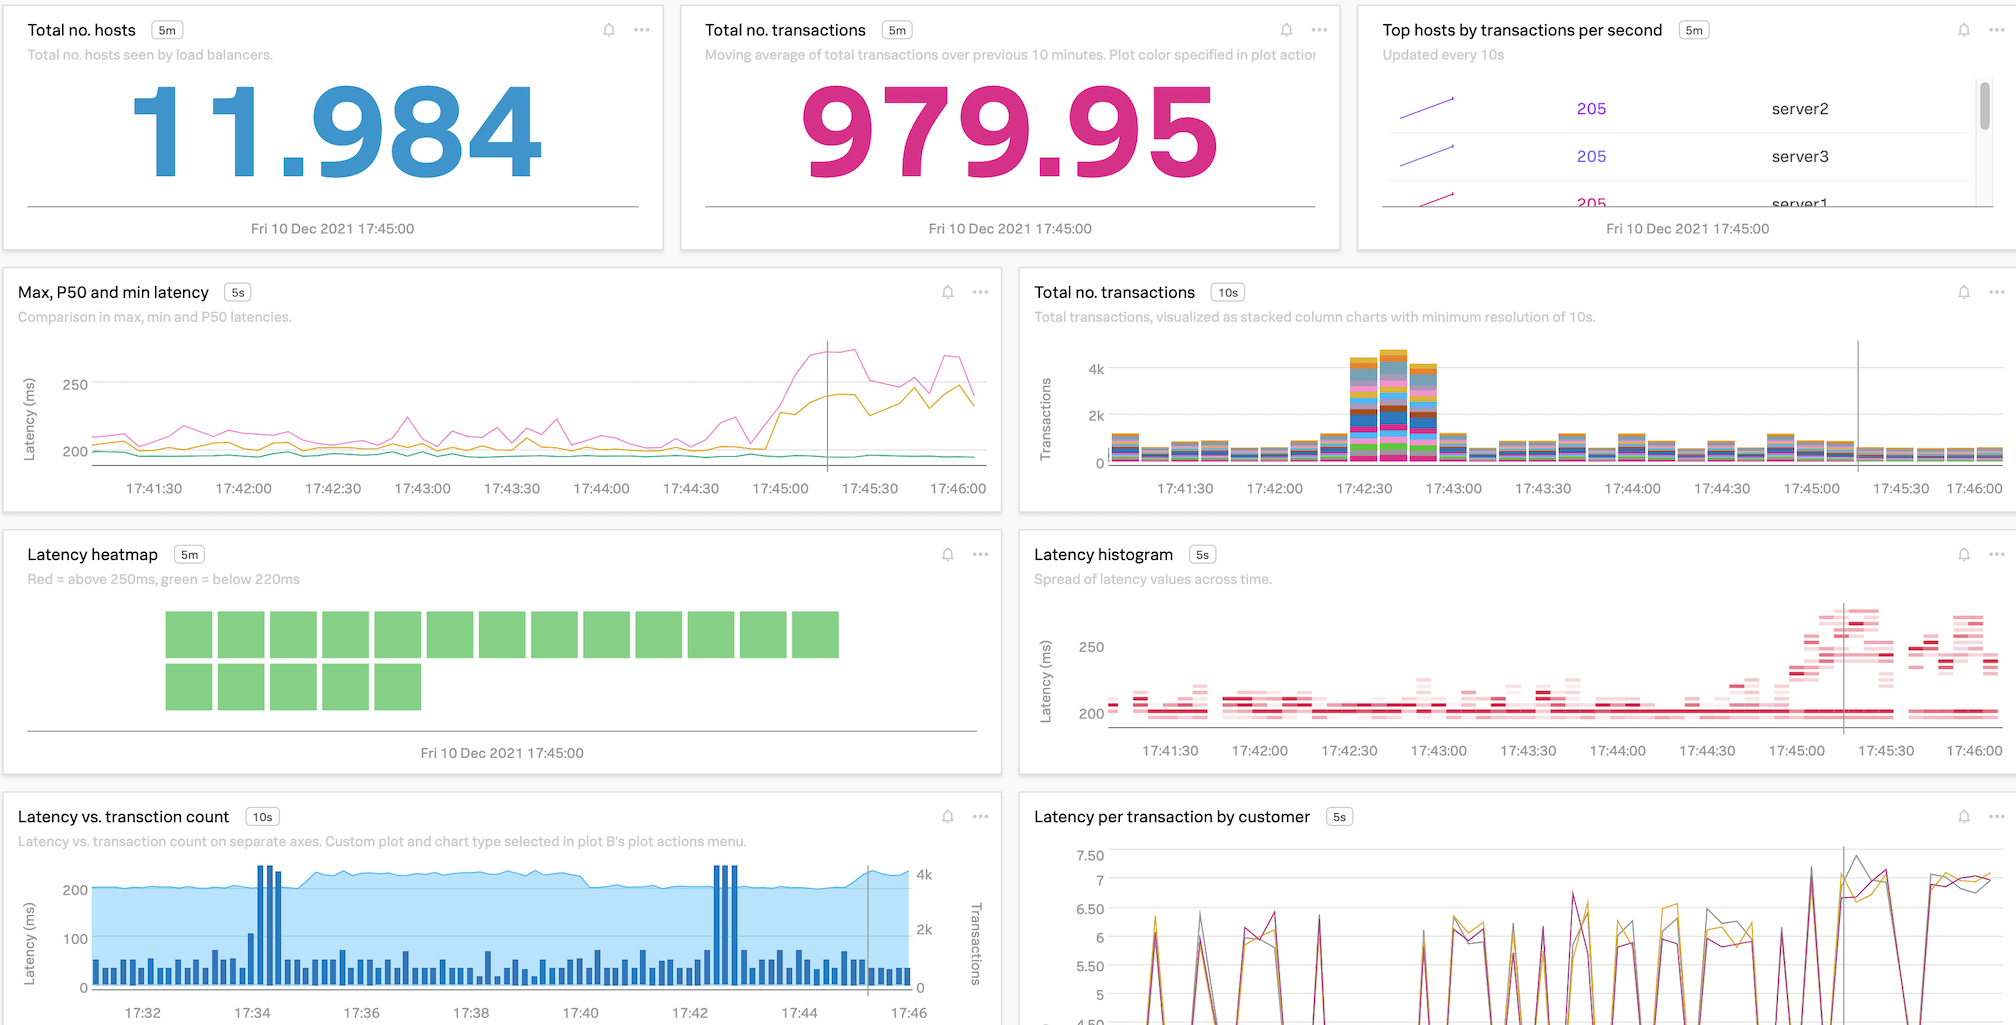
Task: Click bell on Latency per transaction by customer
Action: (1963, 817)
